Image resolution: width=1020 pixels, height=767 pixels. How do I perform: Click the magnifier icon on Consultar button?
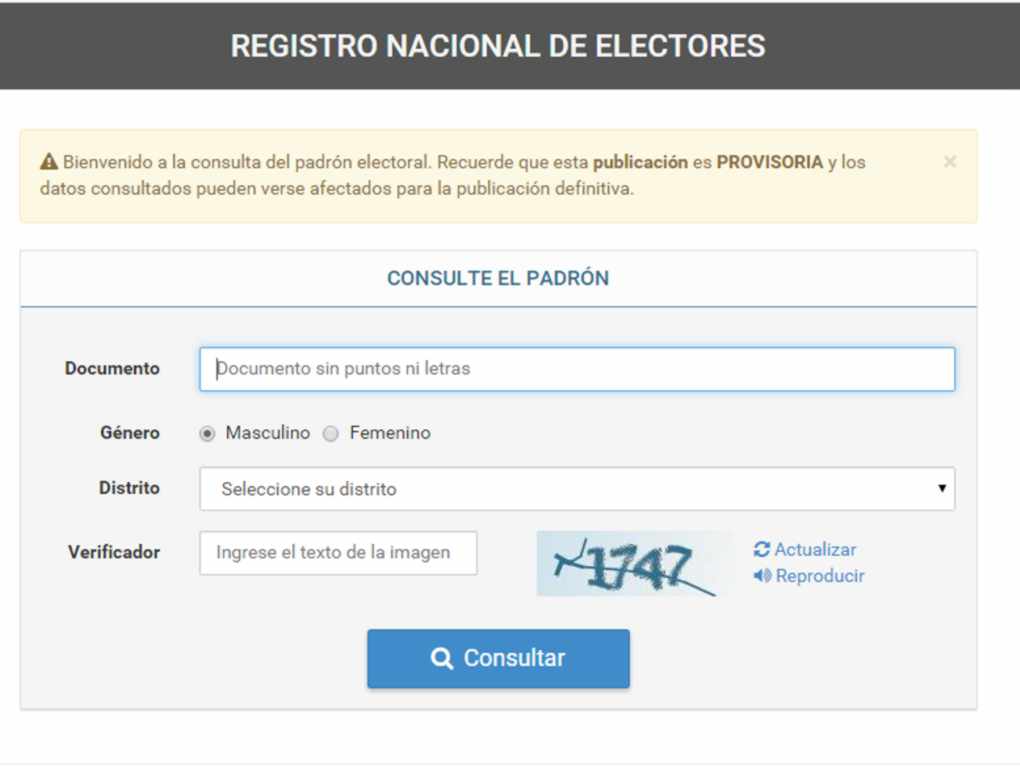tap(441, 658)
